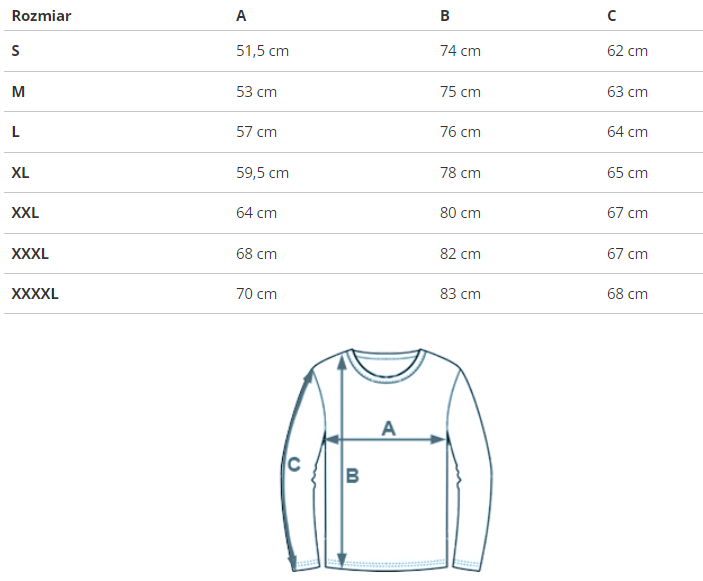Click the letter C beside the sleeve

[x=294, y=464]
